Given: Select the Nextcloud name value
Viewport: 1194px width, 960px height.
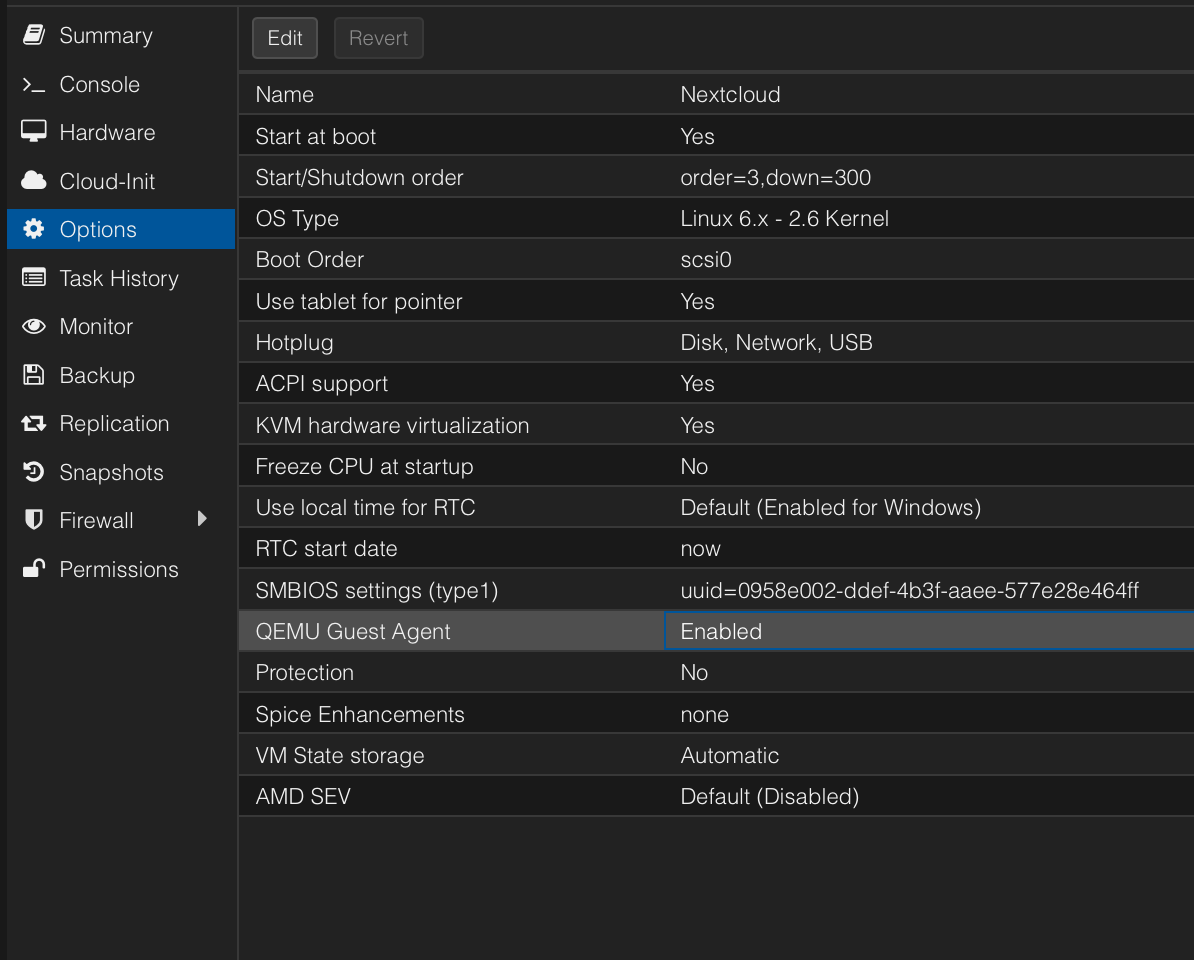Looking at the screenshot, I should 730,94.
